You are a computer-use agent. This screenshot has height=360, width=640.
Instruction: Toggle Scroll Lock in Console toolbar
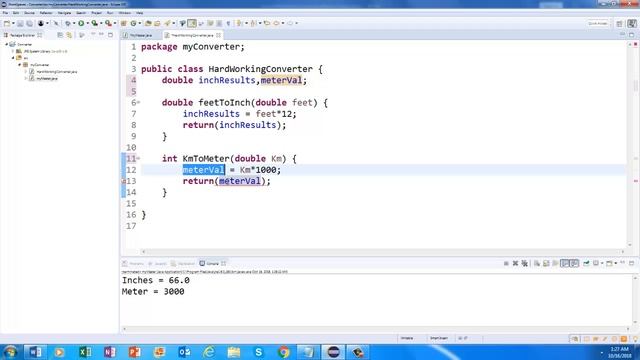pos(546,263)
